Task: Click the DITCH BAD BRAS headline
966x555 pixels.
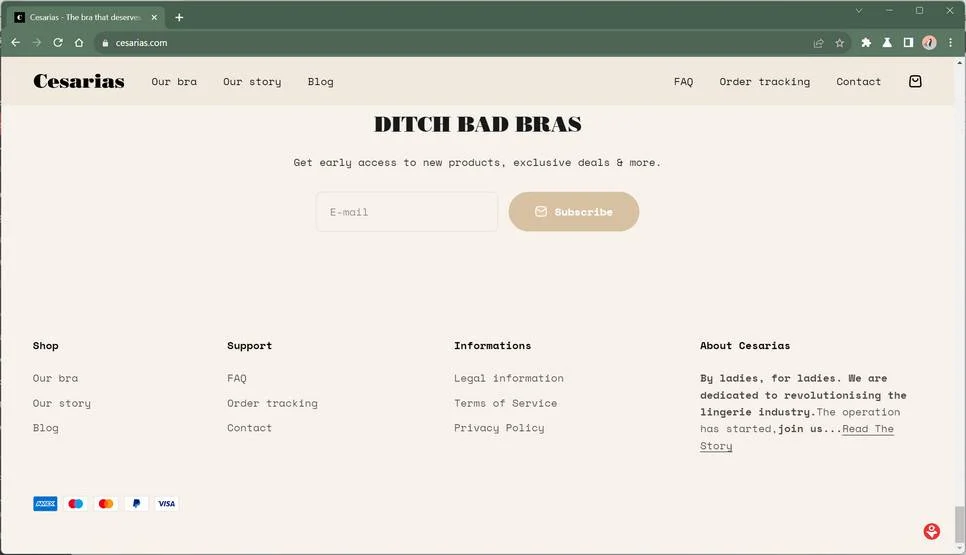Action: pyautogui.click(x=477, y=124)
